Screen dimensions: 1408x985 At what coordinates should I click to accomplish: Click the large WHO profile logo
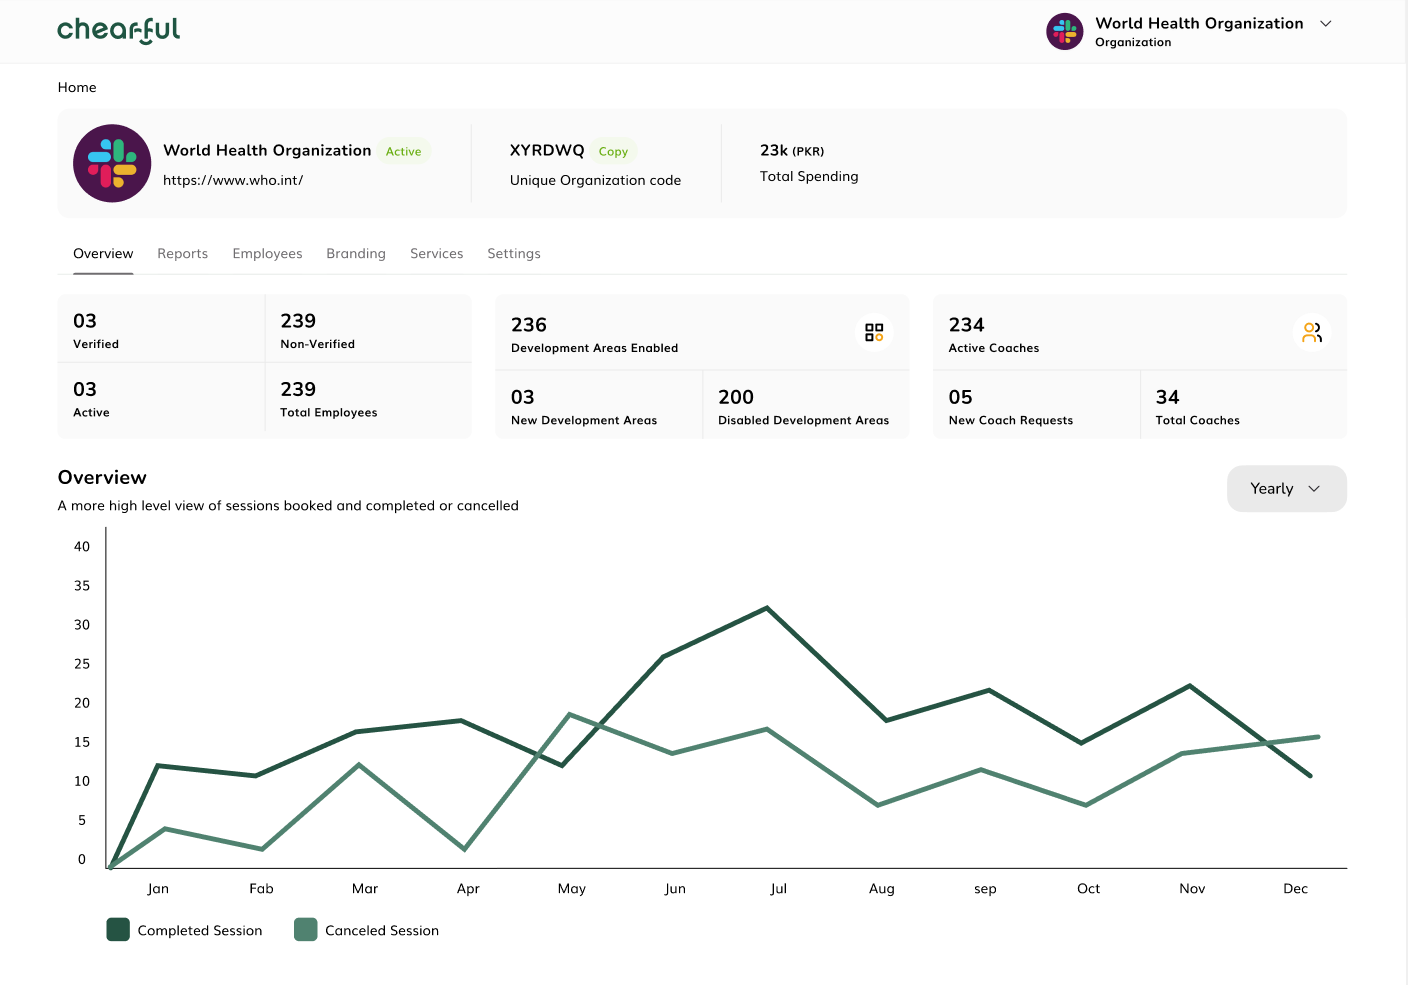(x=112, y=163)
